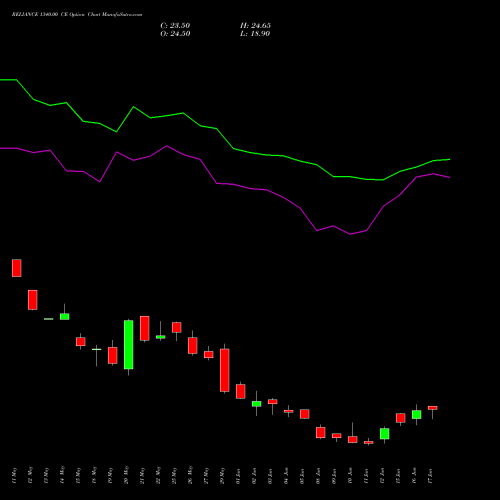Click the 11 May date label
Screen dimensions: 500x500
click(x=14, y=476)
